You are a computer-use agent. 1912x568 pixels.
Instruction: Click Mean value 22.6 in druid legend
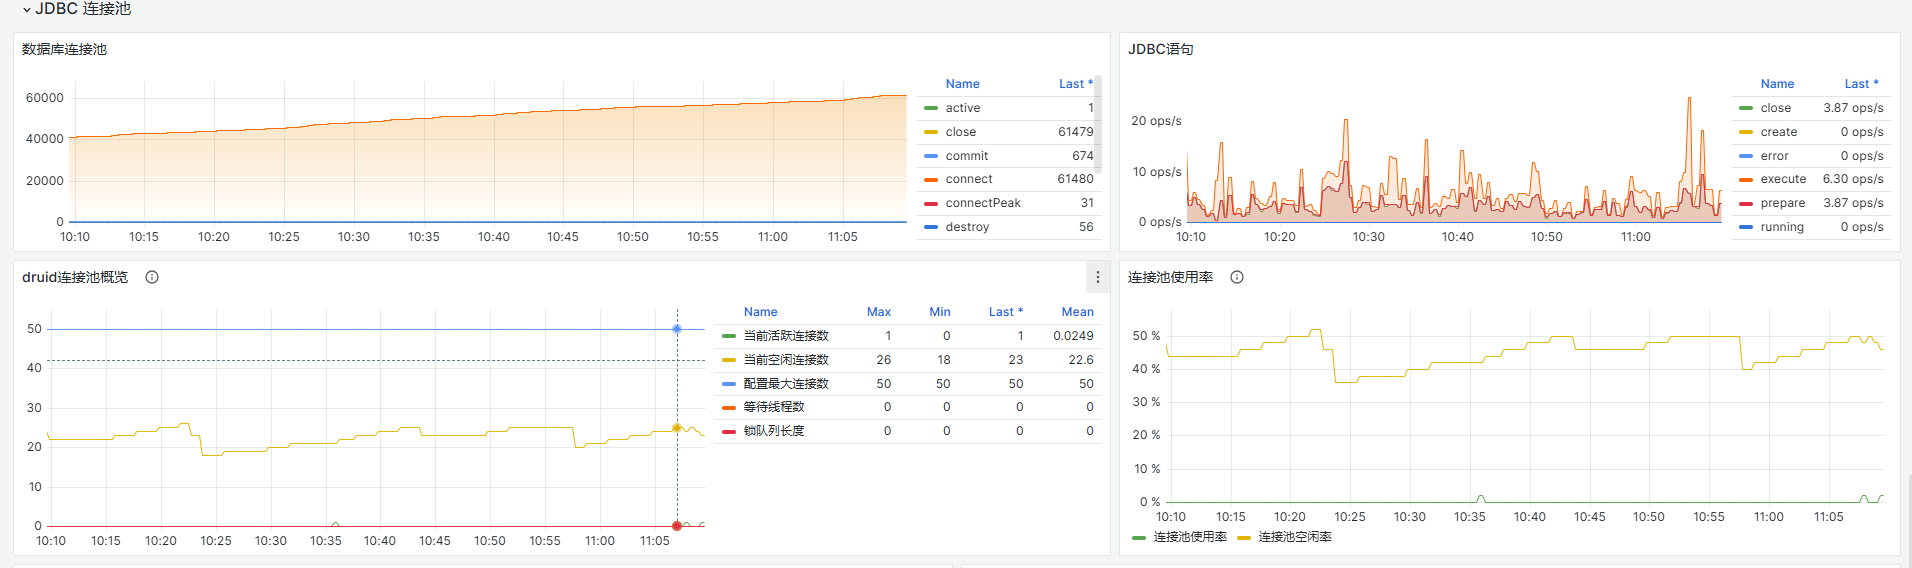[x=1081, y=360]
